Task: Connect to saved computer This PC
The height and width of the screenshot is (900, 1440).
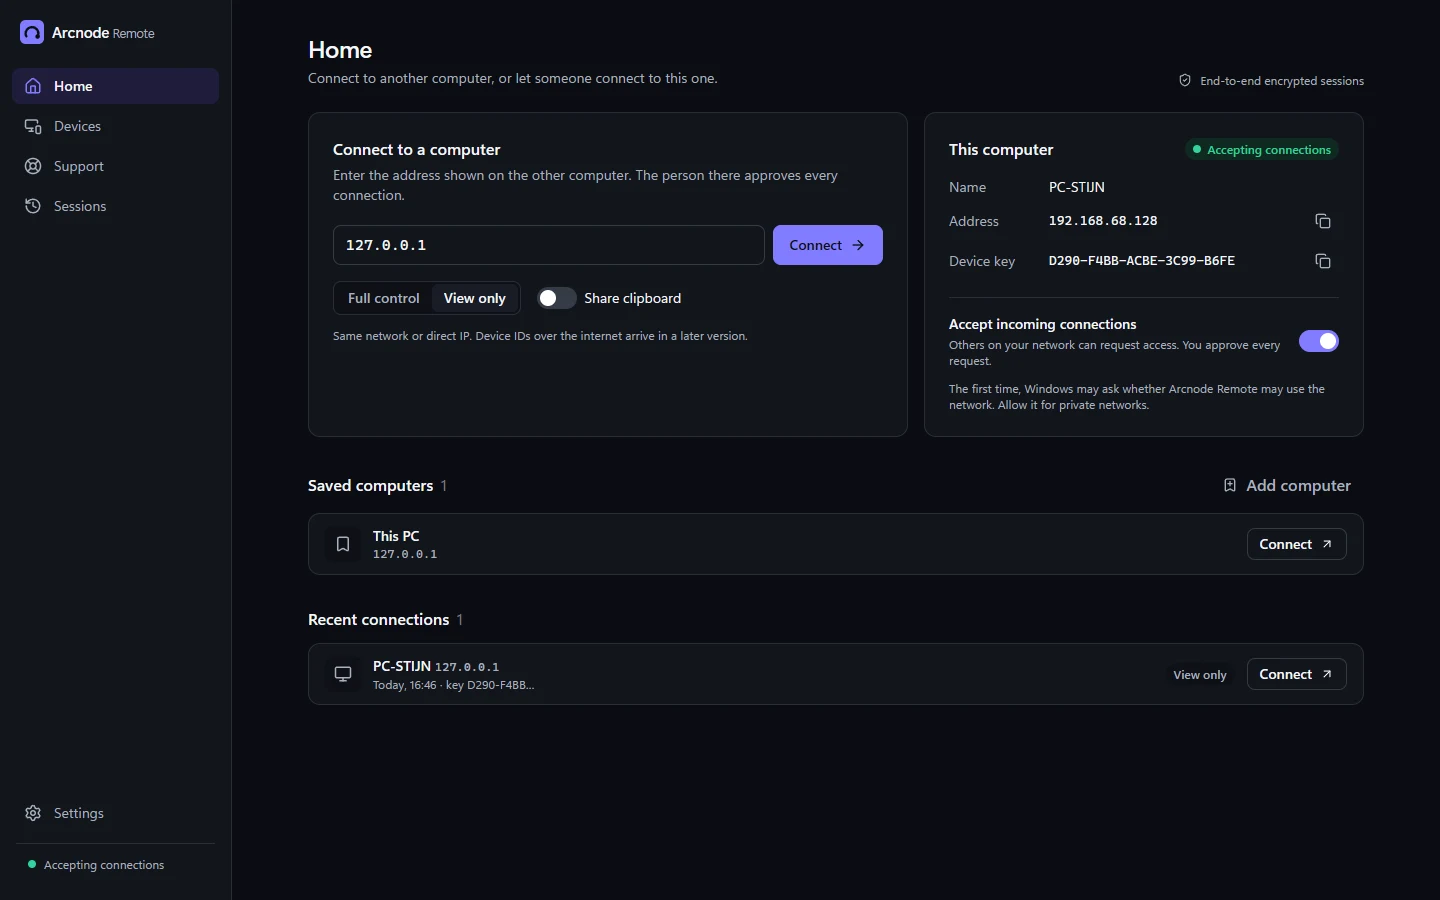Action: click(1296, 544)
